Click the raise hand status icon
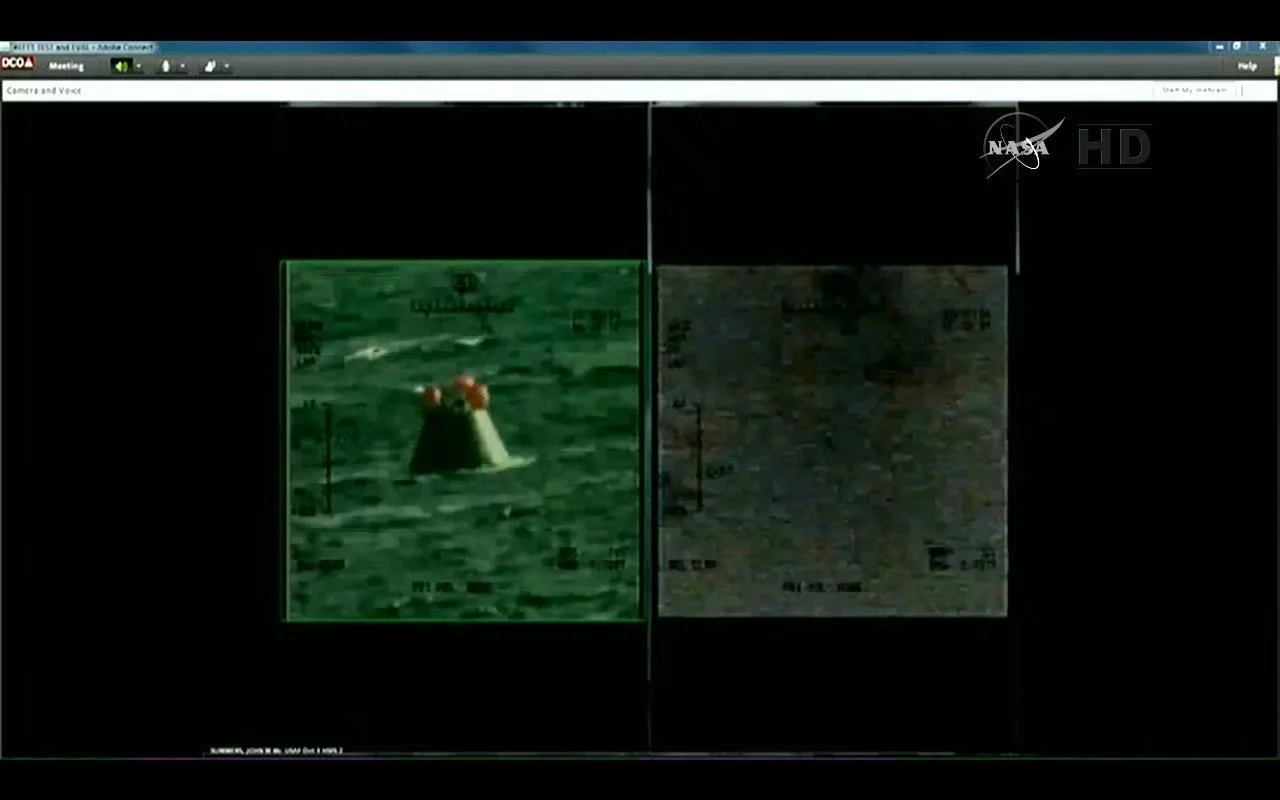Image resolution: width=1280 pixels, height=800 pixels. 210,66
